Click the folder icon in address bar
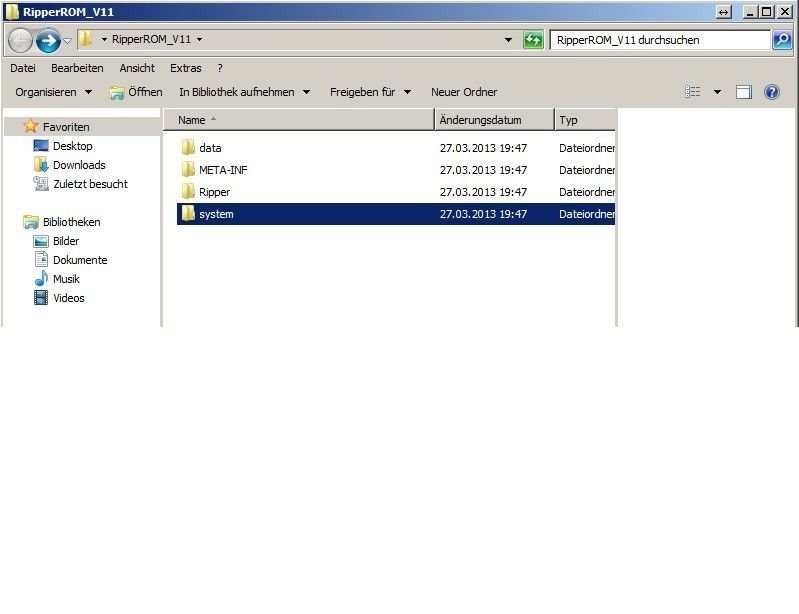This screenshot has width=799, height=614. (x=86, y=39)
